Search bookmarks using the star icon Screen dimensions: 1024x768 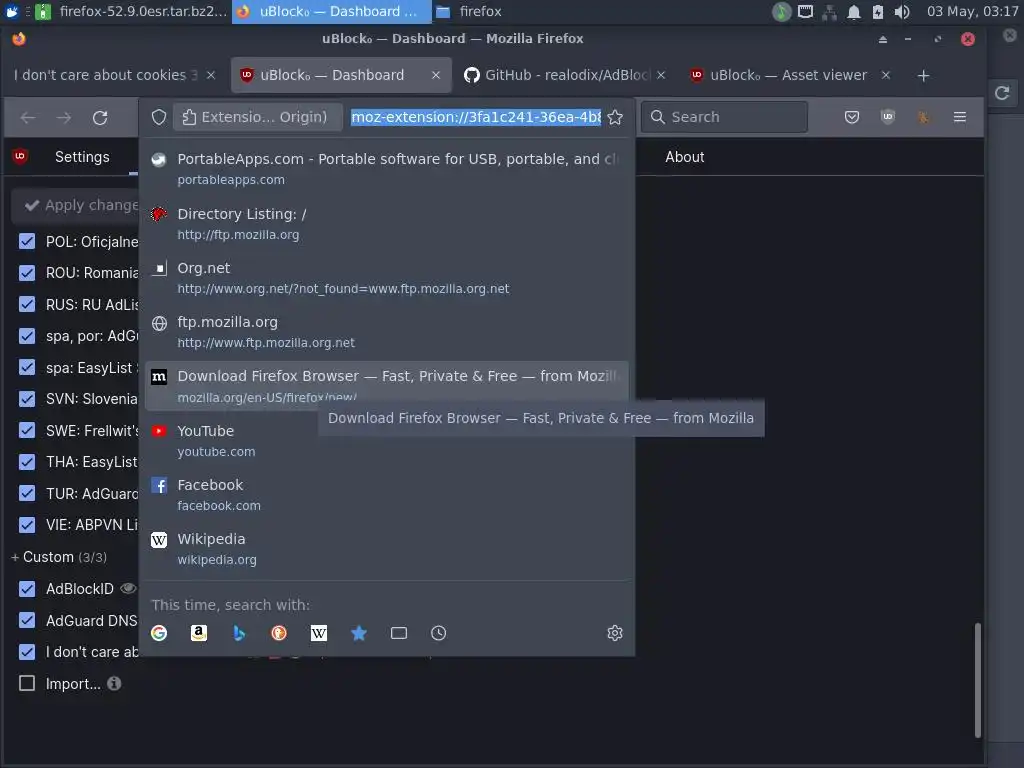(x=359, y=633)
